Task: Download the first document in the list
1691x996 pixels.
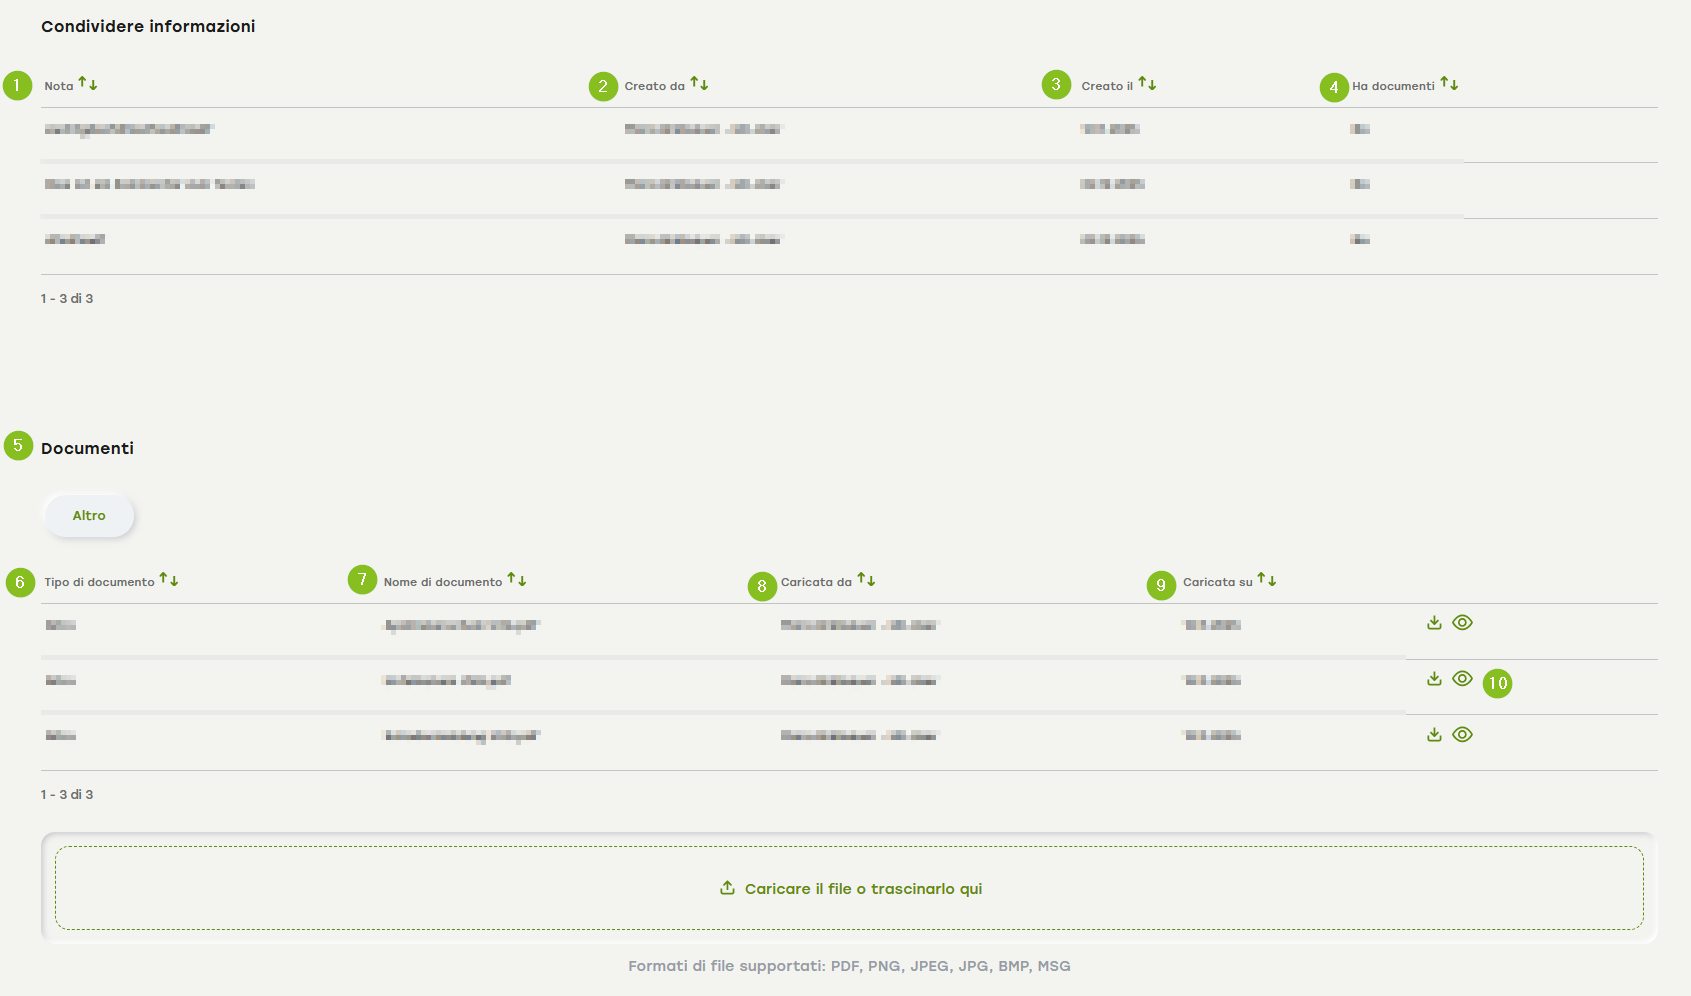Action: [x=1434, y=623]
